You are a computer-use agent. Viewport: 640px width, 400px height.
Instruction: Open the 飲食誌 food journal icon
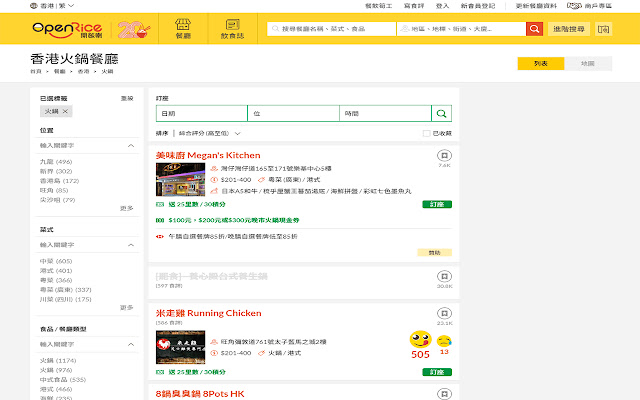230,29
